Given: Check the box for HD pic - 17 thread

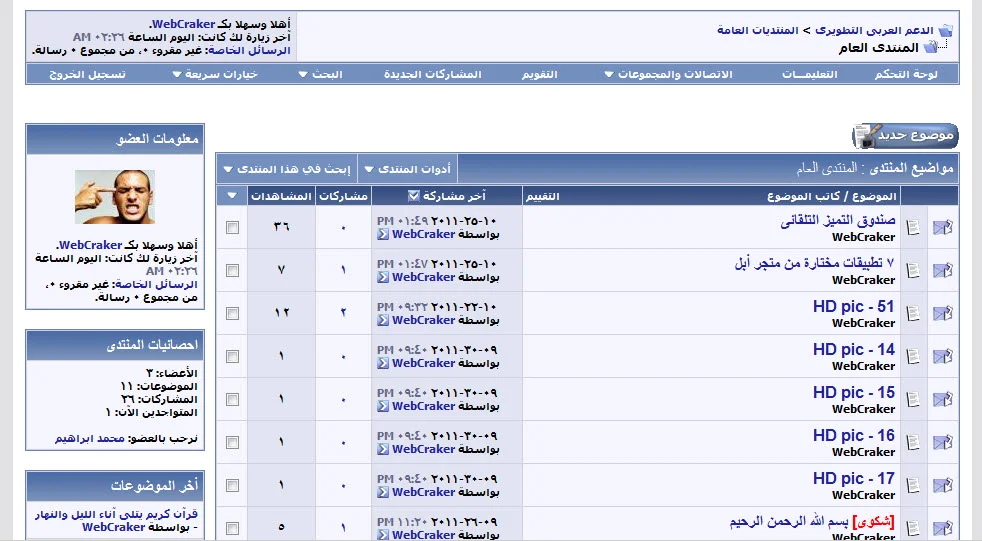Looking at the screenshot, I should pos(233,486).
